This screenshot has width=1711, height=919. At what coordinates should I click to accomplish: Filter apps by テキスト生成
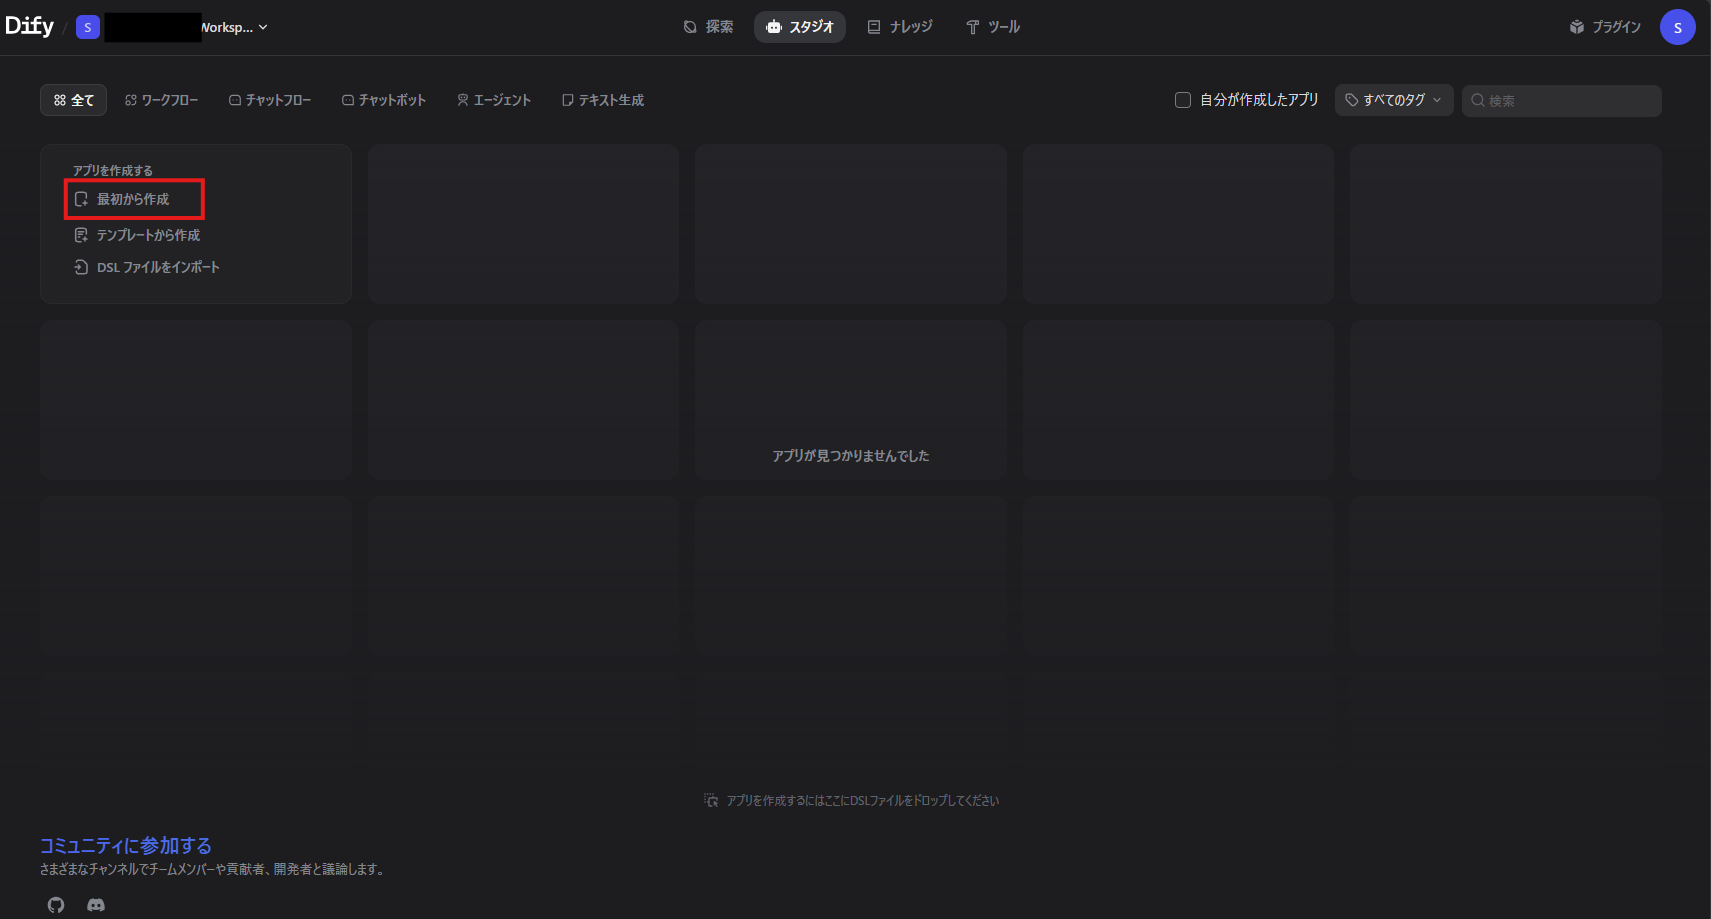603,100
